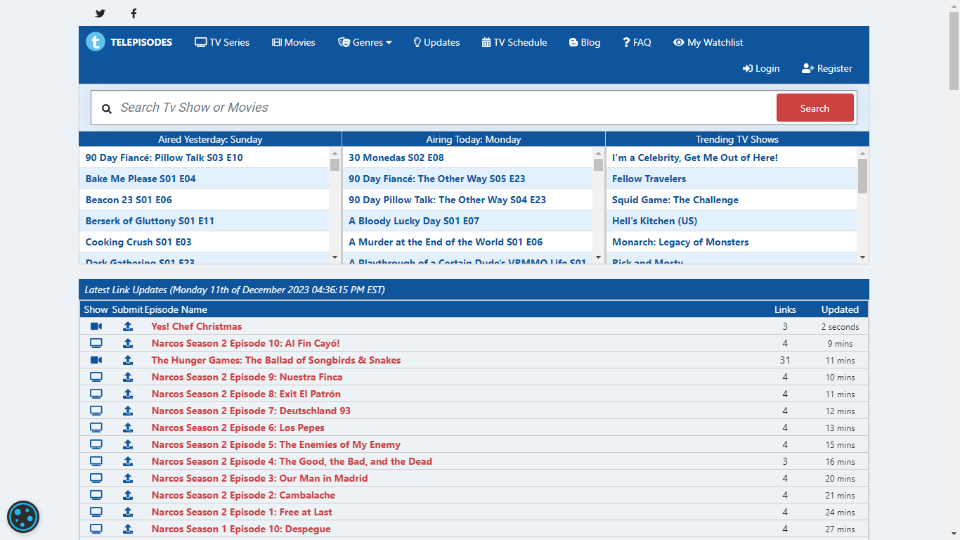Click movie camera icon for Yes! Chef Christmas
The width and height of the screenshot is (960, 540).
(96, 326)
